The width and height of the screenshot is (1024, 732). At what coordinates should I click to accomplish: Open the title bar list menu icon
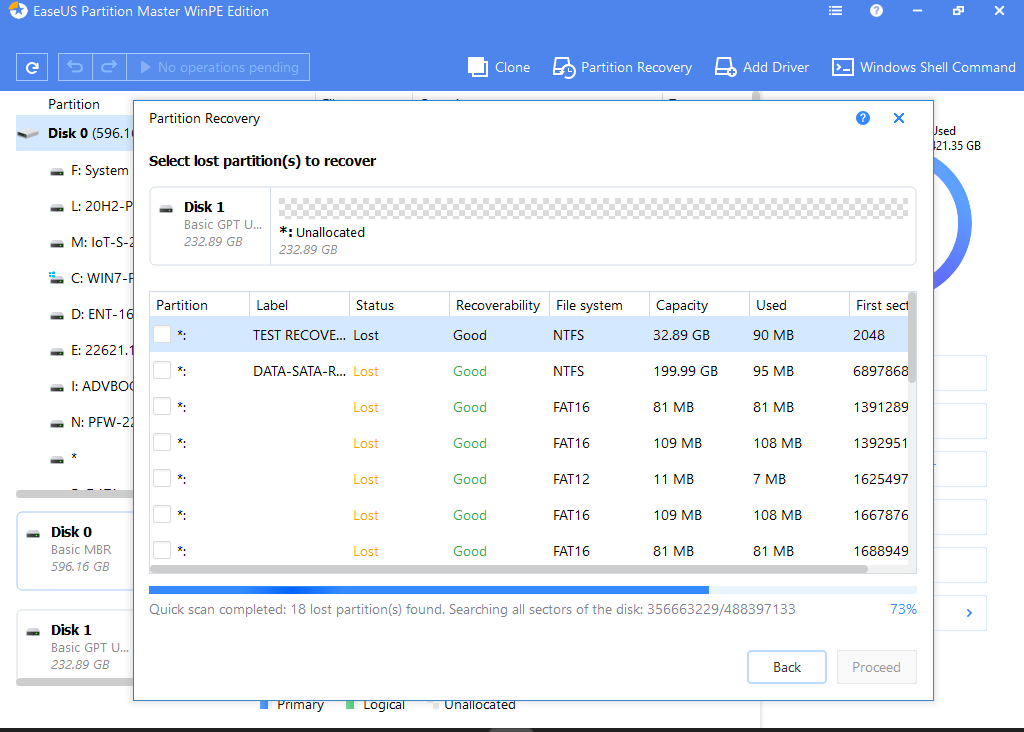(835, 11)
